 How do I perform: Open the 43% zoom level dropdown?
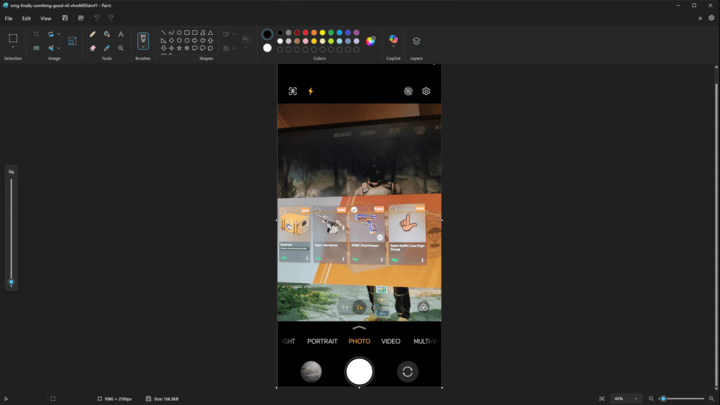point(626,399)
